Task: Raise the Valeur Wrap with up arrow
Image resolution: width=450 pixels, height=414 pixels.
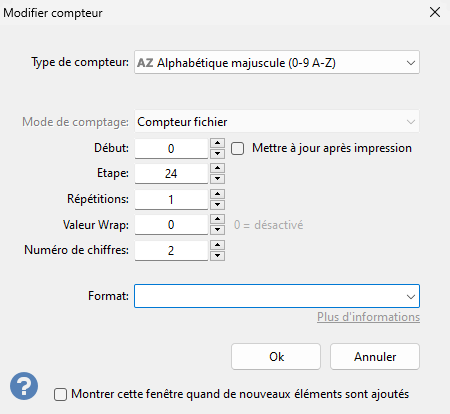Action: [218, 219]
